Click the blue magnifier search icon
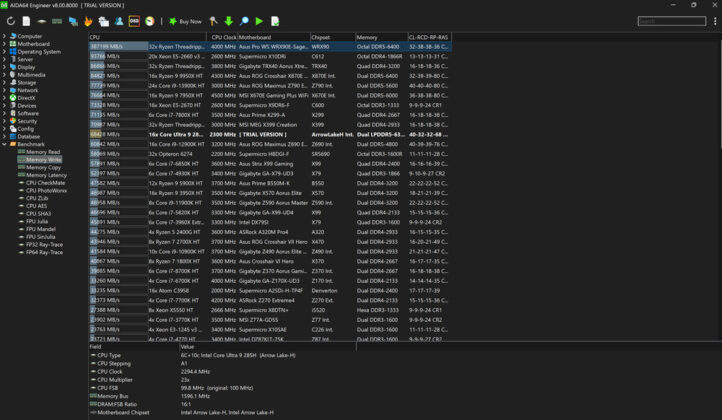This screenshot has width=722, height=420. coord(244,21)
